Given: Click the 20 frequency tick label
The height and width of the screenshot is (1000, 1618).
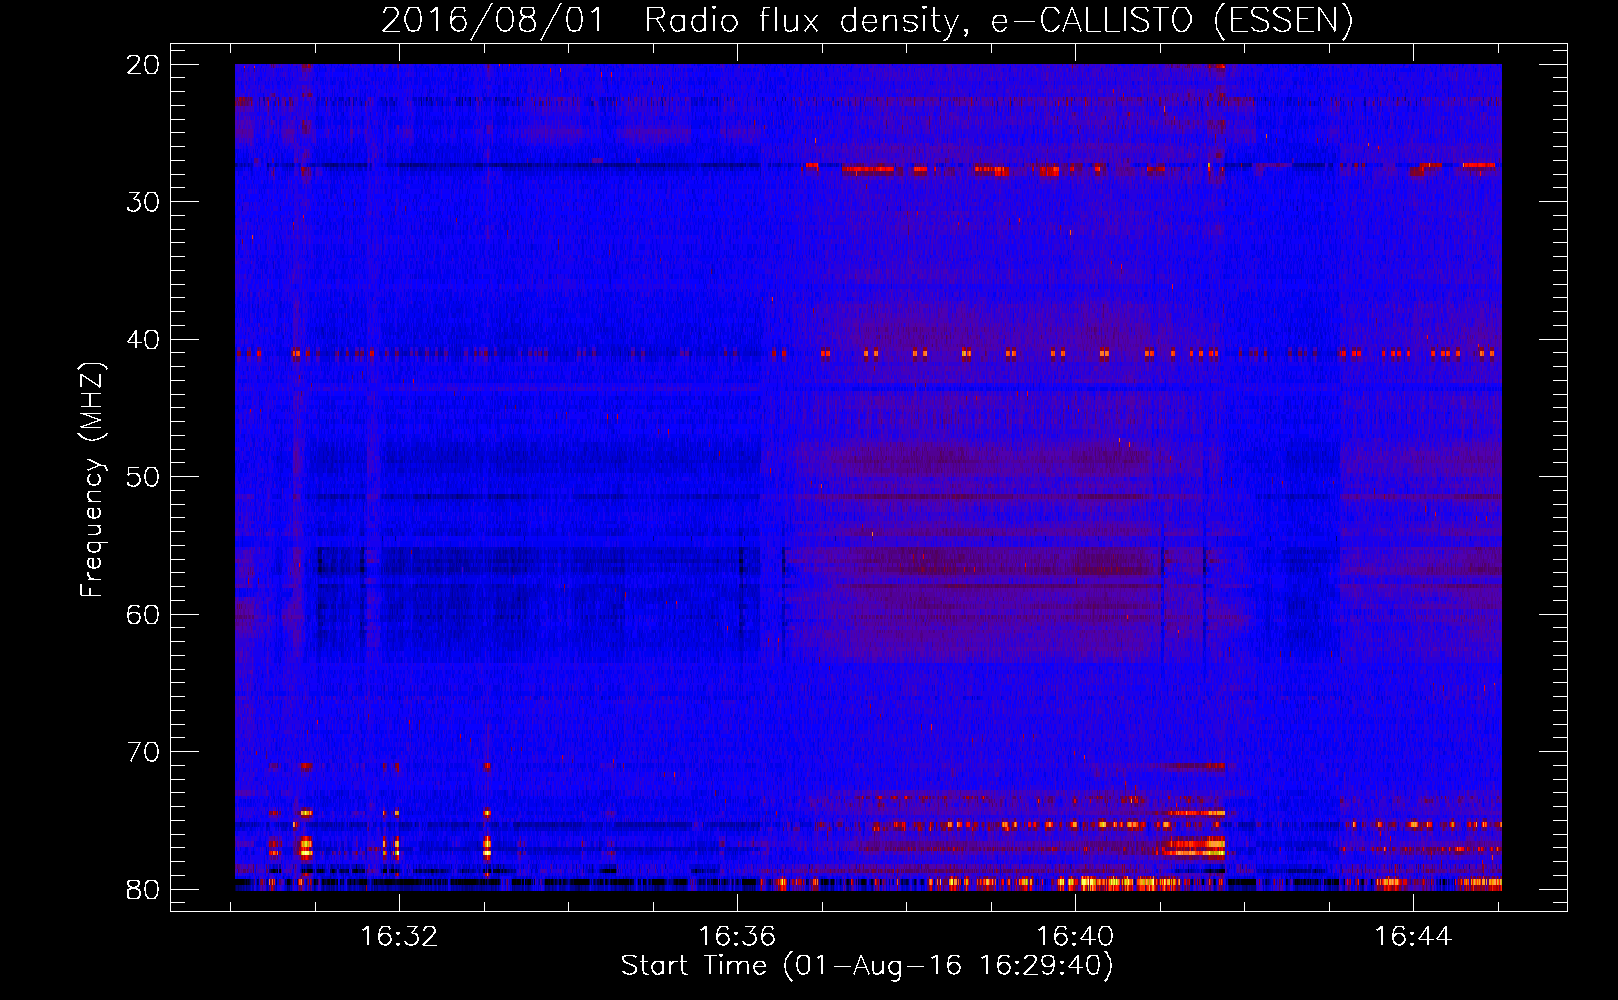Looking at the screenshot, I should (x=143, y=65).
